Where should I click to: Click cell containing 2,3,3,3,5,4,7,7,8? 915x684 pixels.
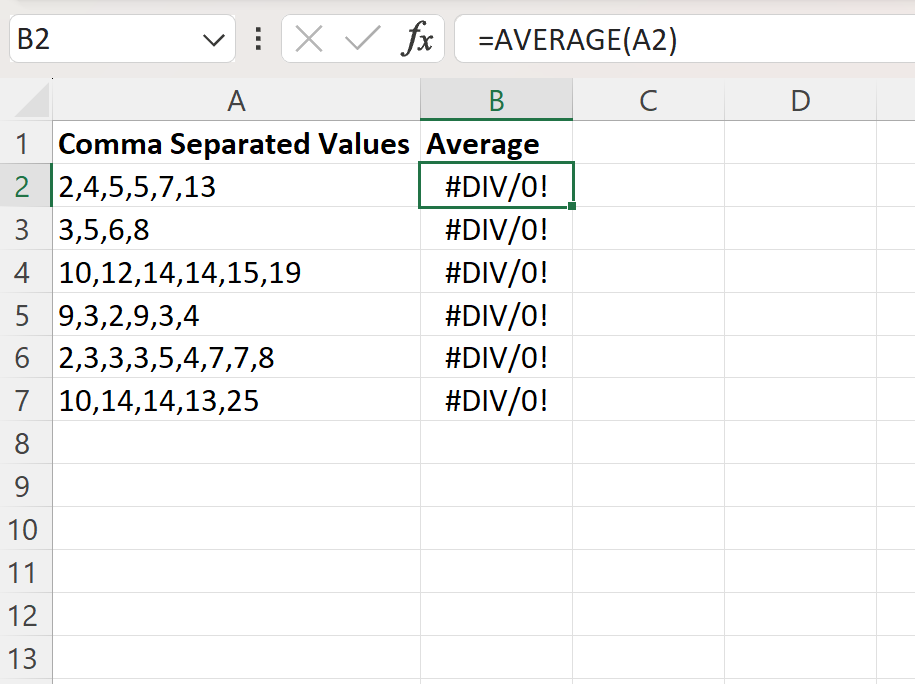(236, 358)
